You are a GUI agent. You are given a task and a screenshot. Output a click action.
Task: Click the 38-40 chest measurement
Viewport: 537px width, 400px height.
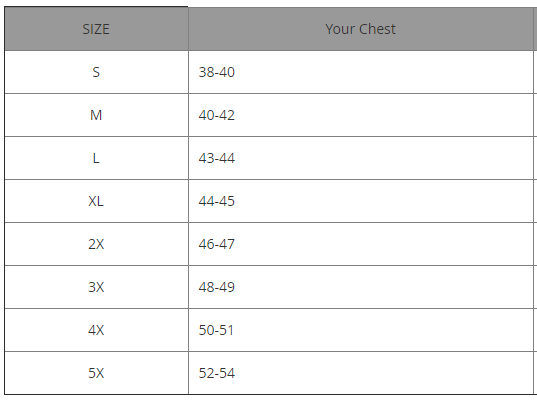click(x=216, y=72)
